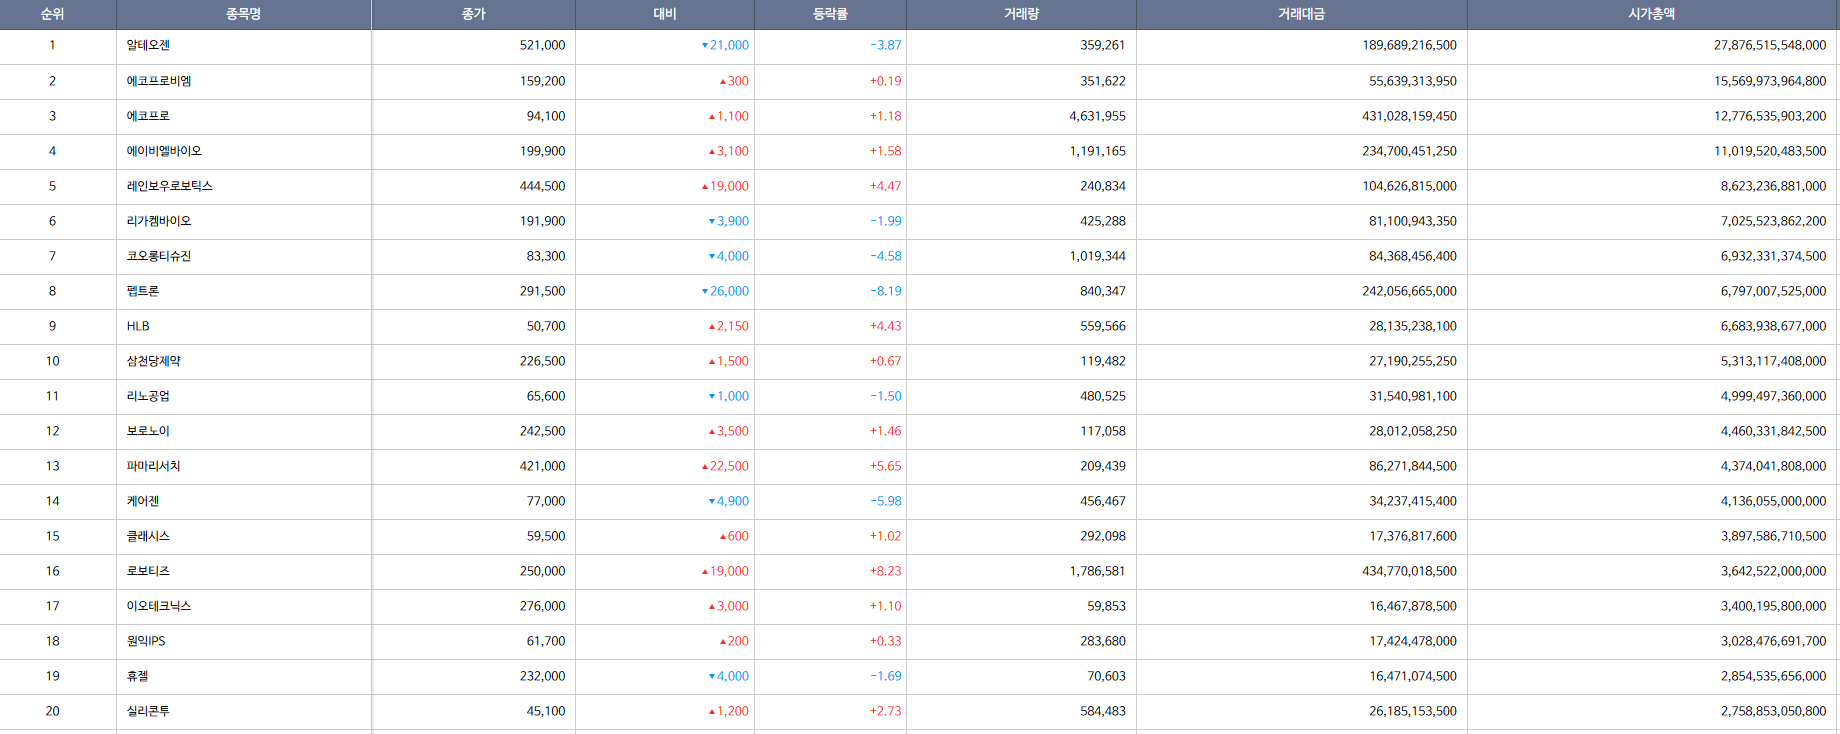Open the 에코프로비엠 stock entry
The width and height of the screenshot is (1840, 734).
[159, 81]
